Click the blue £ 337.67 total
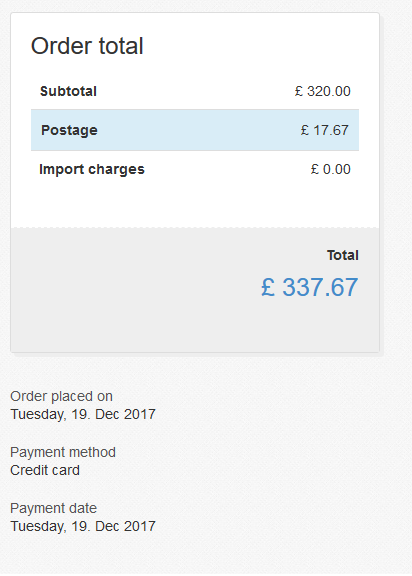412x576 pixels. click(309, 287)
